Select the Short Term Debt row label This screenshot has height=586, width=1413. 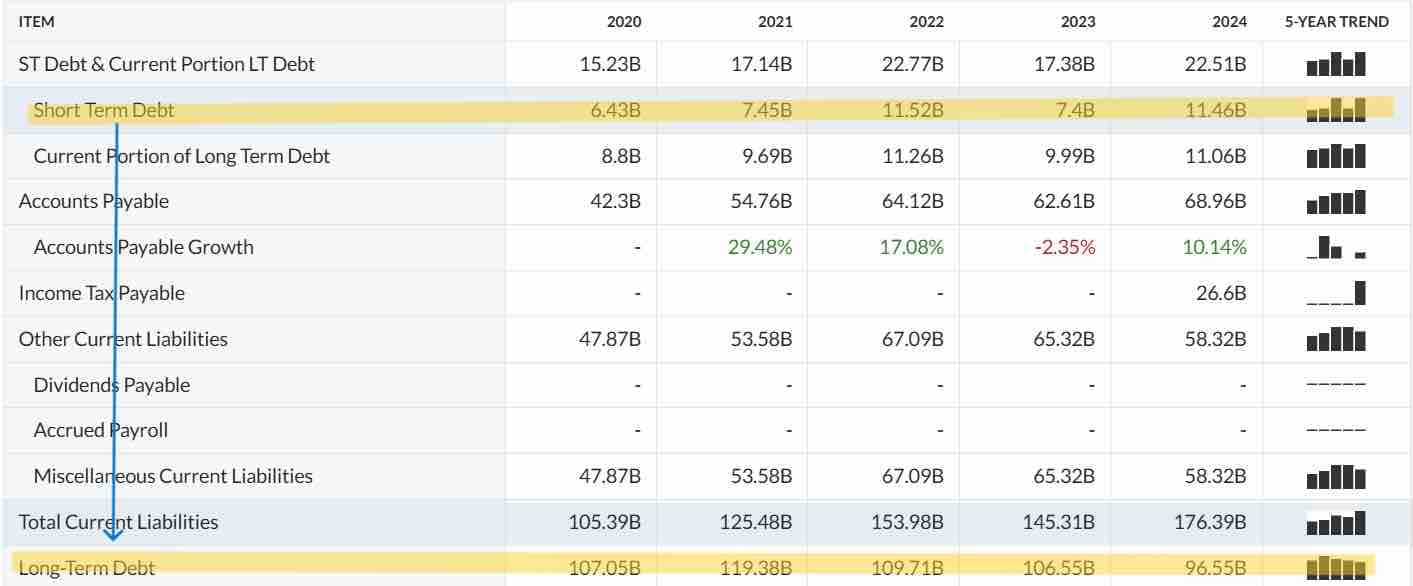click(104, 110)
